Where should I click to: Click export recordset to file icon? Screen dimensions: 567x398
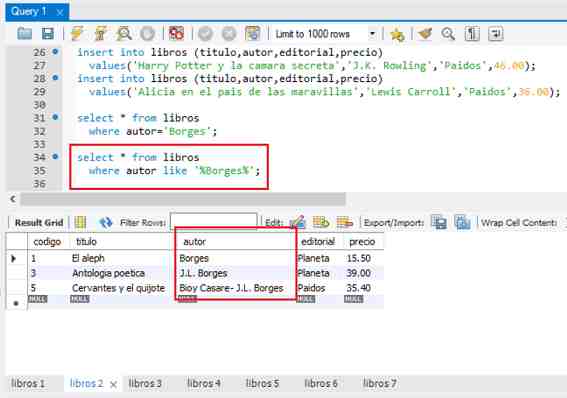coord(439,222)
